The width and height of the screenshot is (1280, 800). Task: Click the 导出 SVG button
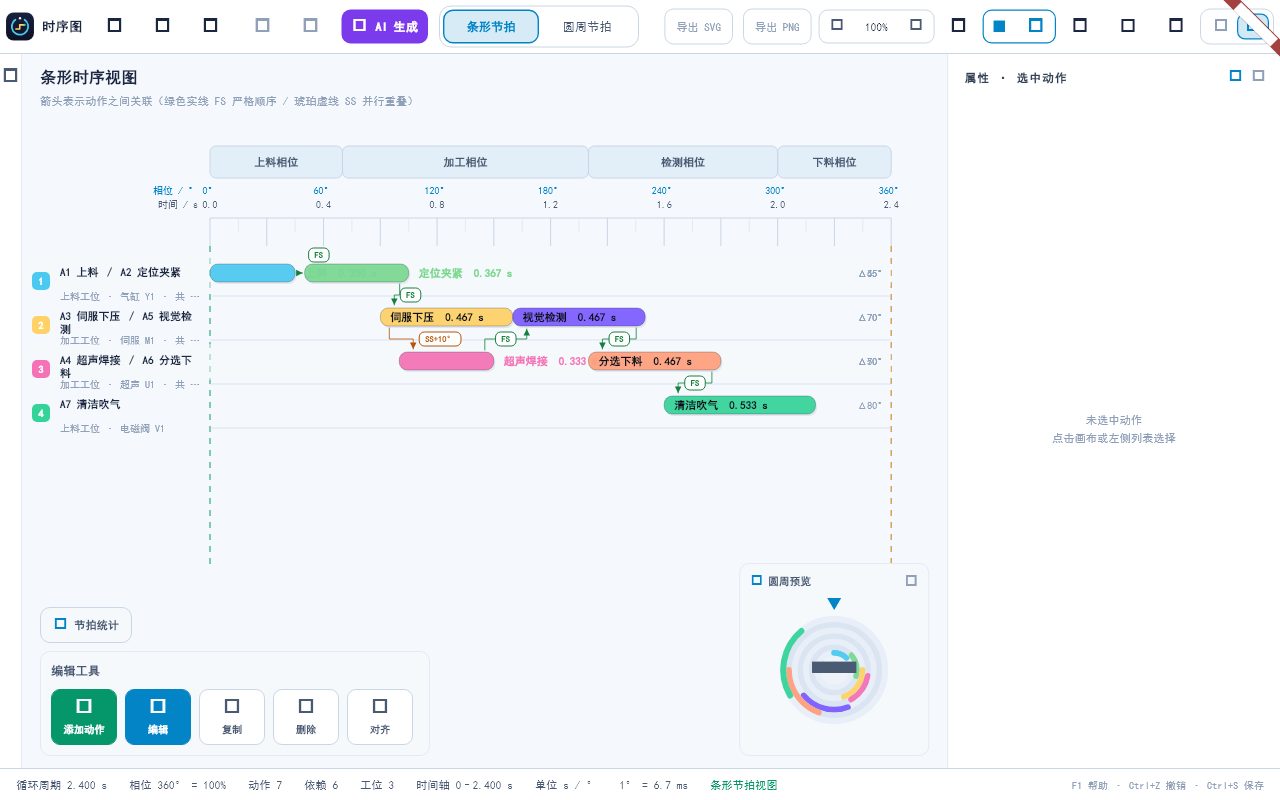[699, 27]
